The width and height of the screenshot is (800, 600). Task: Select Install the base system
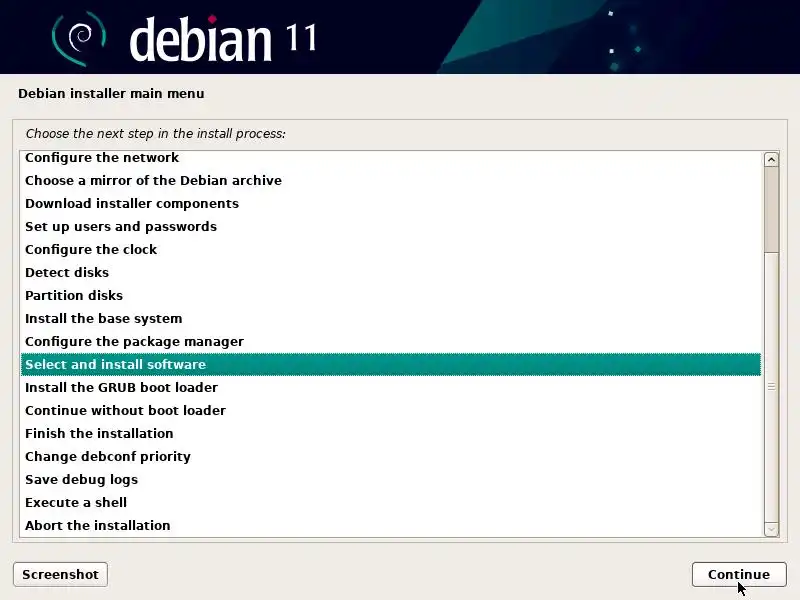tap(391, 318)
